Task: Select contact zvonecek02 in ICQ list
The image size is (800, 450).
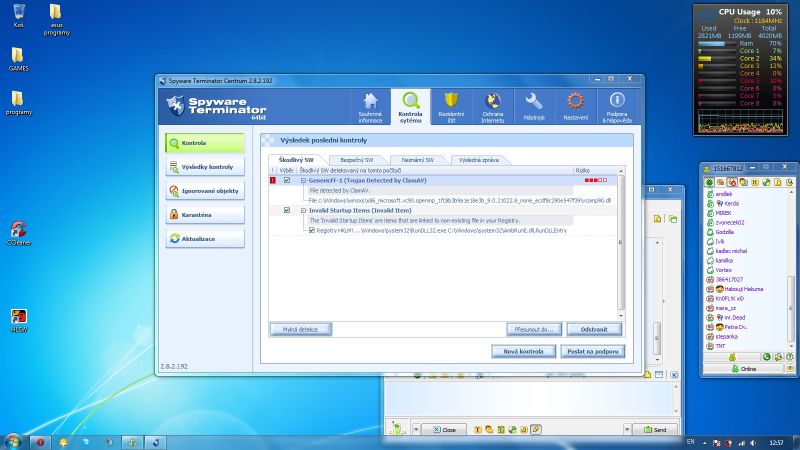Action: pos(730,222)
